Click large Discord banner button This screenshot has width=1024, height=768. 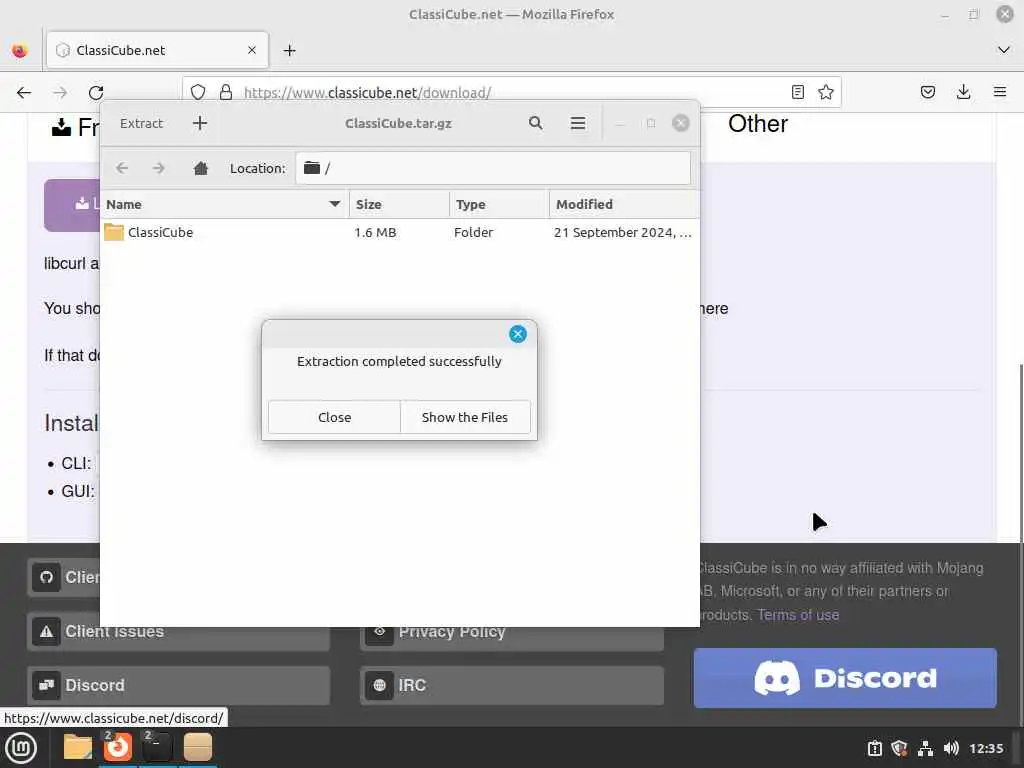[x=845, y=678]
